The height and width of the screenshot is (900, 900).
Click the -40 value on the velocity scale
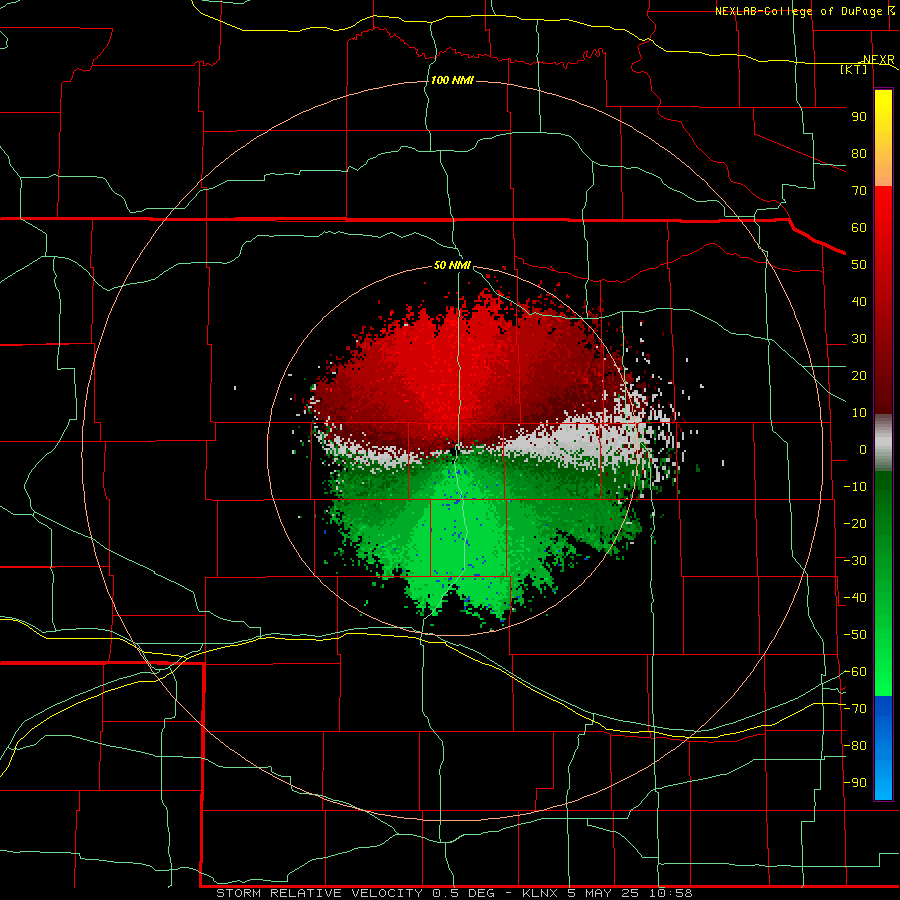point(855,598)
